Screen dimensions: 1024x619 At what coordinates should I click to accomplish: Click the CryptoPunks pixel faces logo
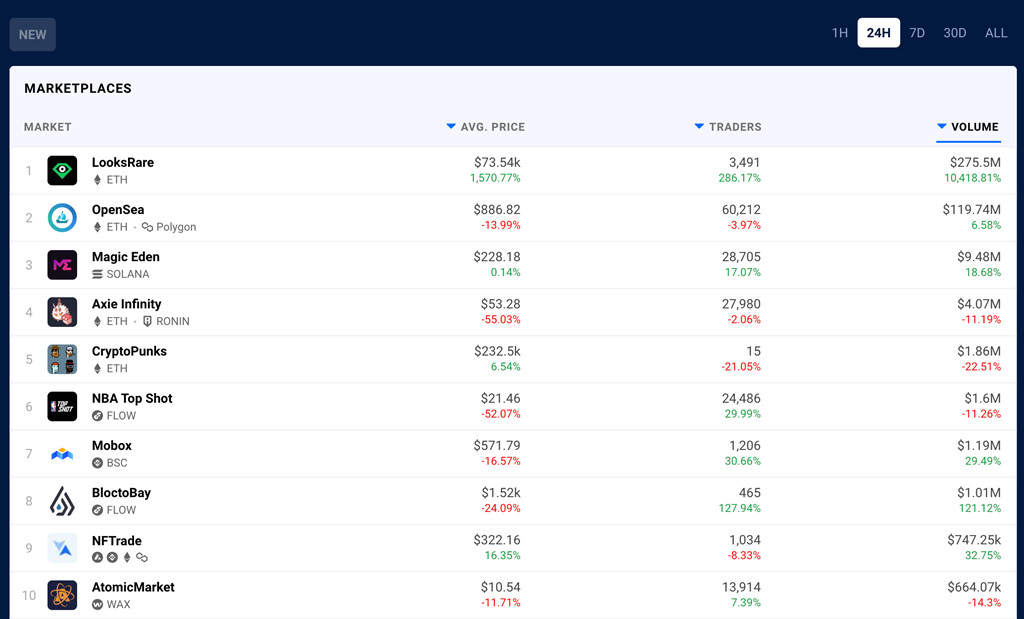(x=62, y=359)
